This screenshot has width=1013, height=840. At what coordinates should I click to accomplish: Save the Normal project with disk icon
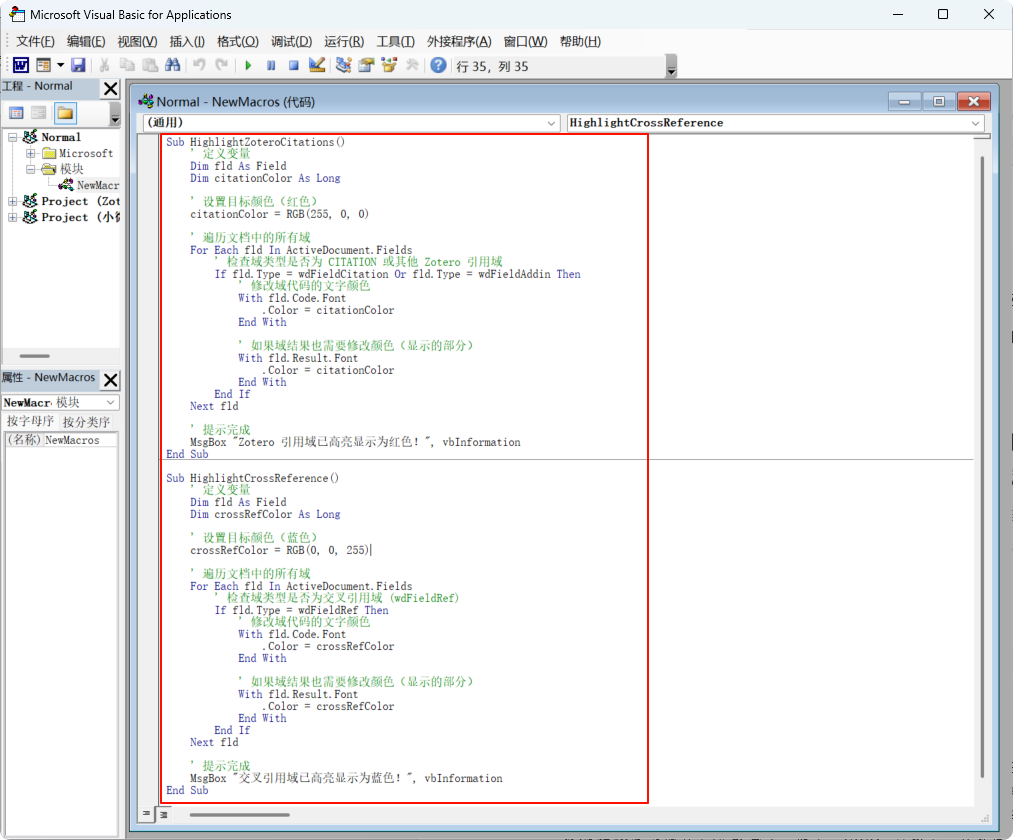(78, 65)
